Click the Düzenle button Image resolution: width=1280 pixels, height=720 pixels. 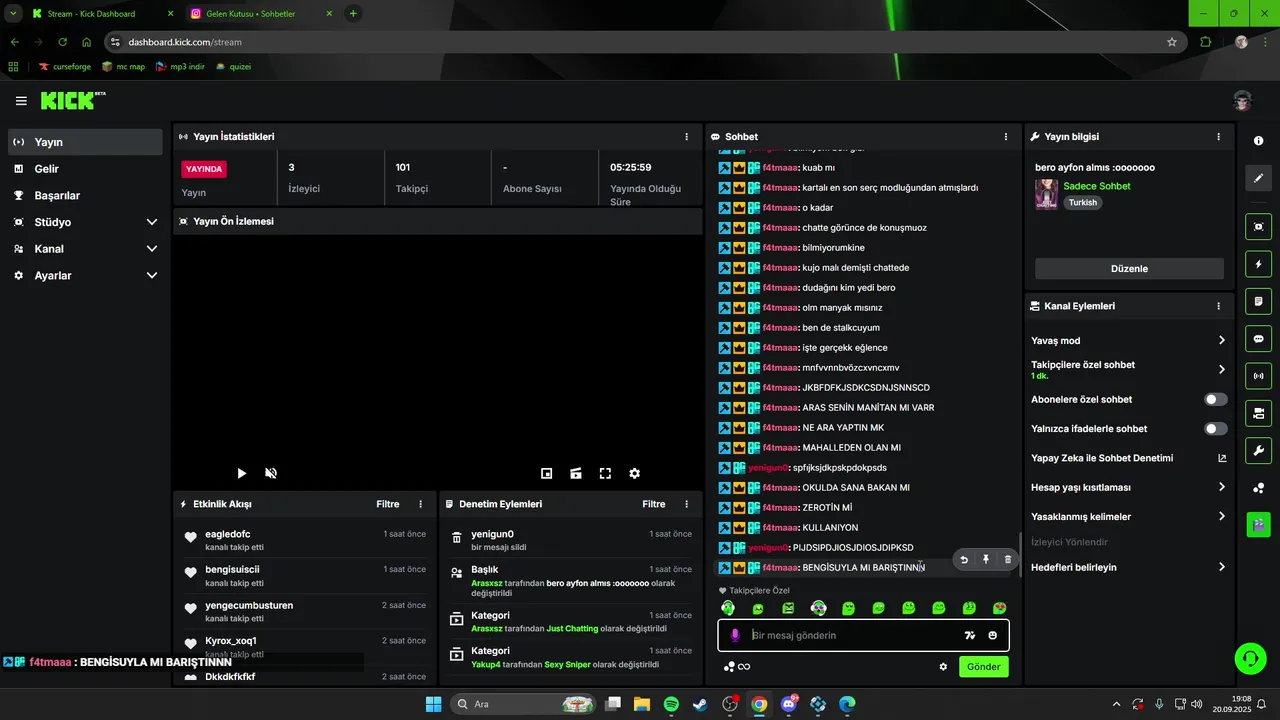[x=1129, y=269]
